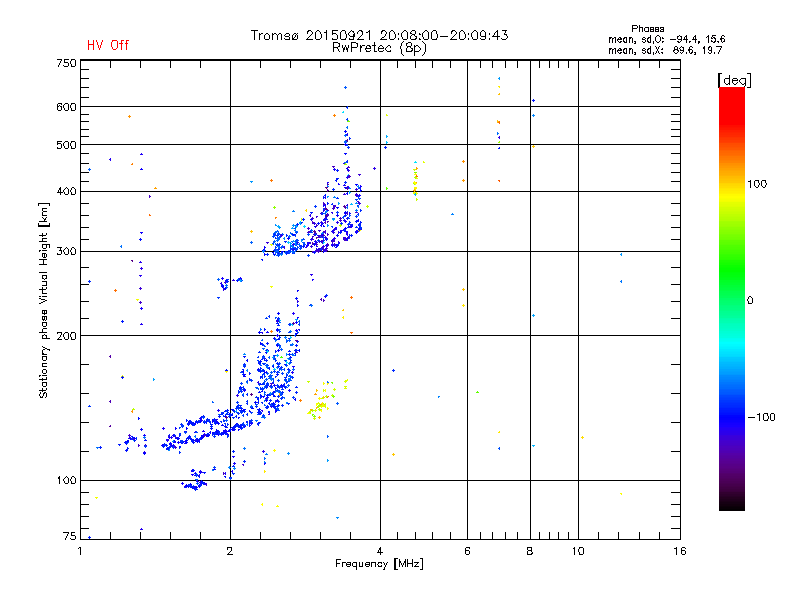
Task: Click the rainbow phase colorbar
Action: (732, 298)
